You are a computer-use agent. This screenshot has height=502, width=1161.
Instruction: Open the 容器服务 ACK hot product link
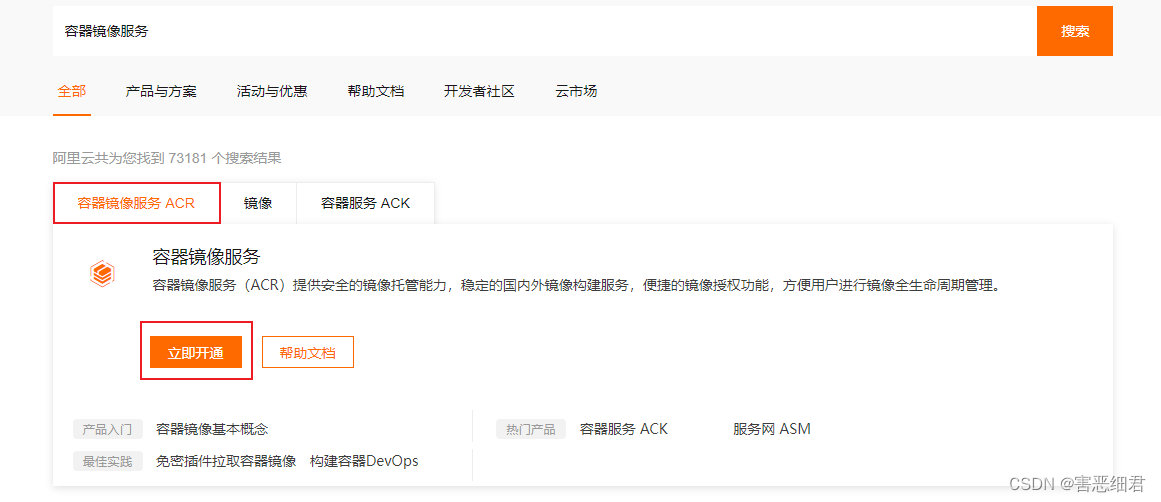(623, 429)
